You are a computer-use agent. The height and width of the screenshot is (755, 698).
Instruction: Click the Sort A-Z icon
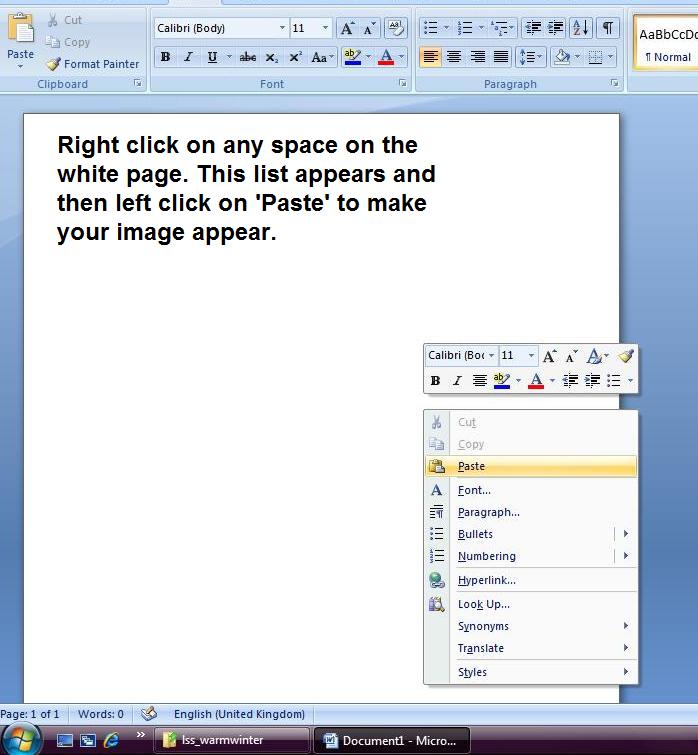click(581, 28)
